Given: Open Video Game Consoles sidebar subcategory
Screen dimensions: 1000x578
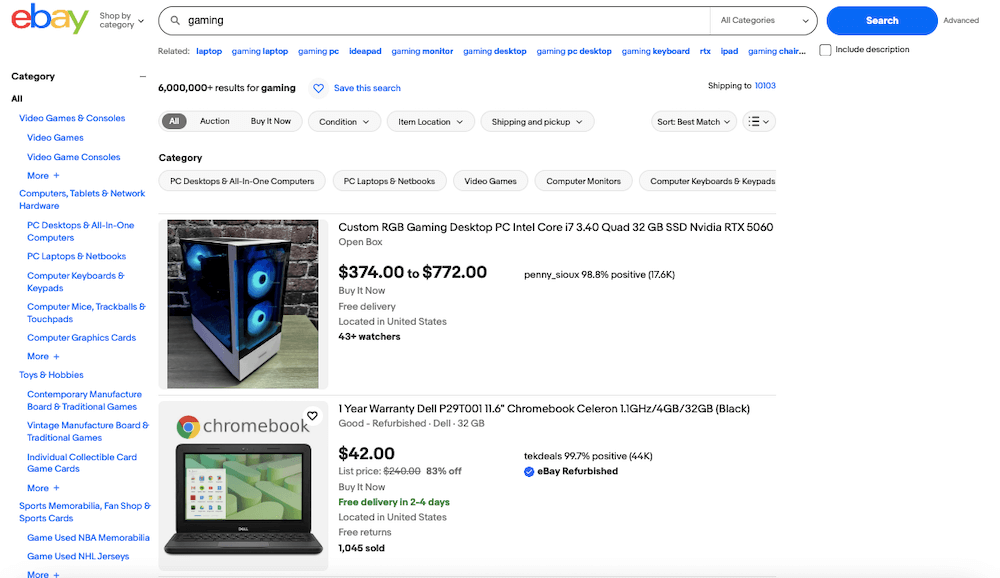Looking at the screenshot, I should pos(73,157).
